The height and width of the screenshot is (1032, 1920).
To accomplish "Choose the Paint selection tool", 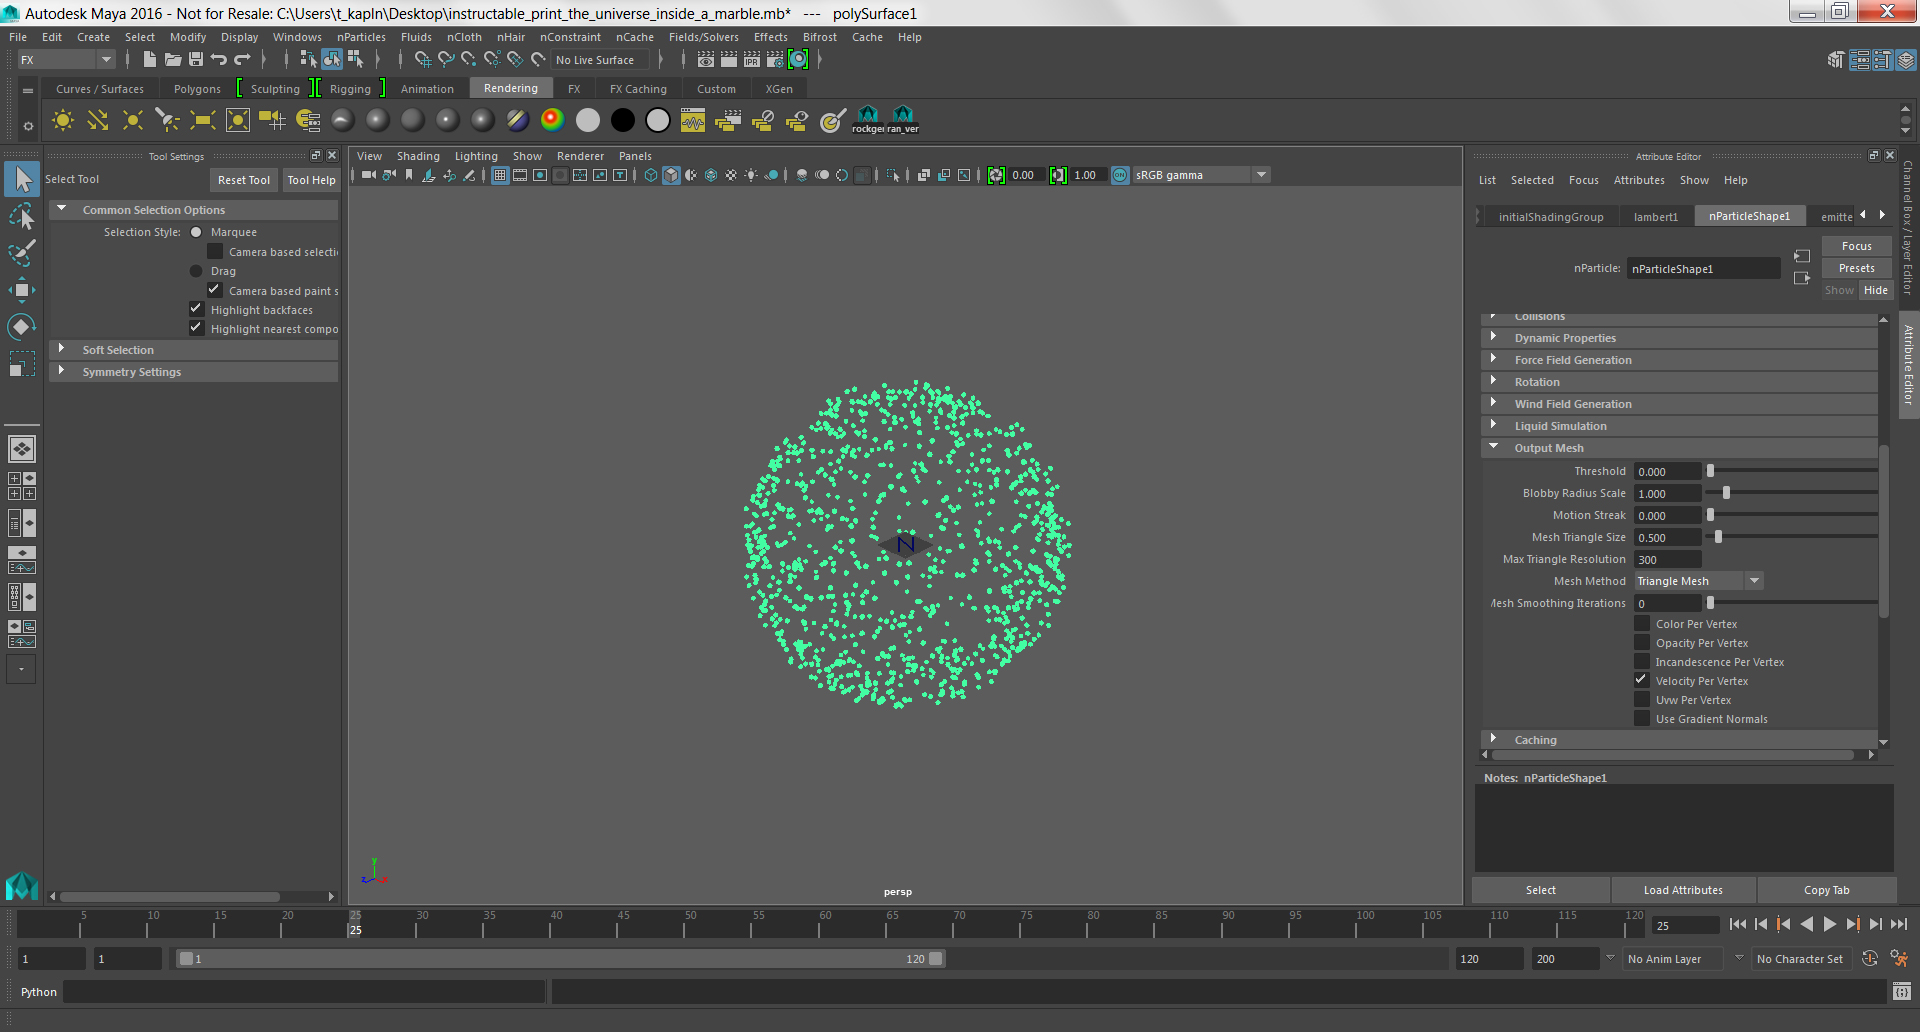I will point(22,253).
